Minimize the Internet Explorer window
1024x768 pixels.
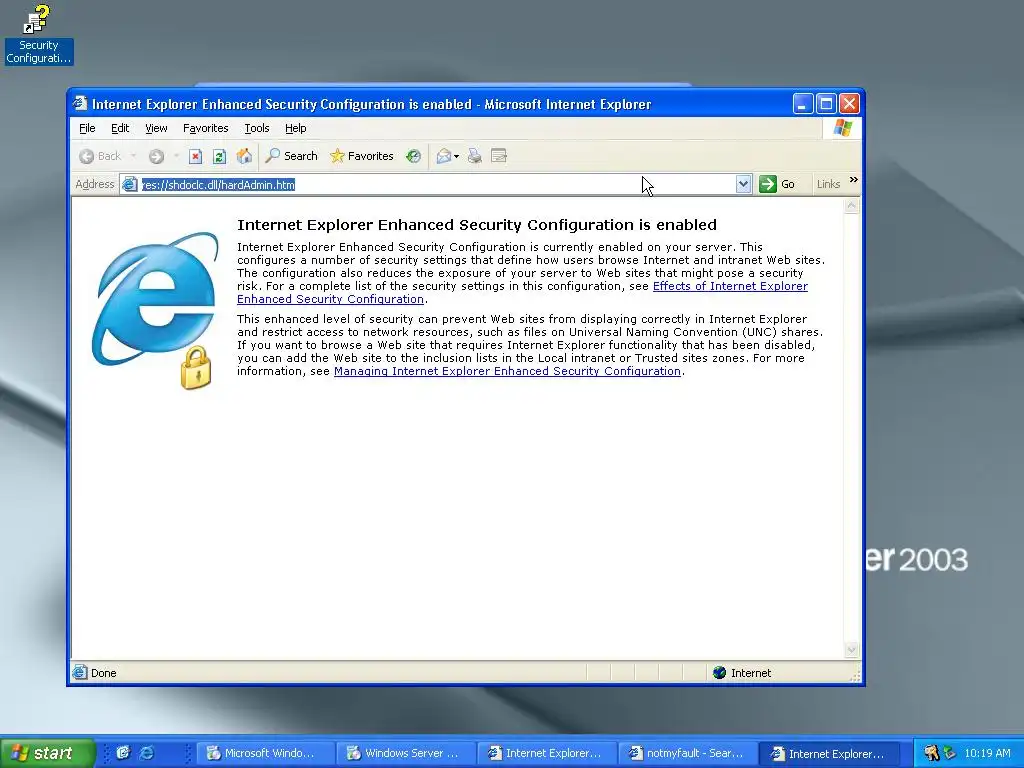point(803,104)
